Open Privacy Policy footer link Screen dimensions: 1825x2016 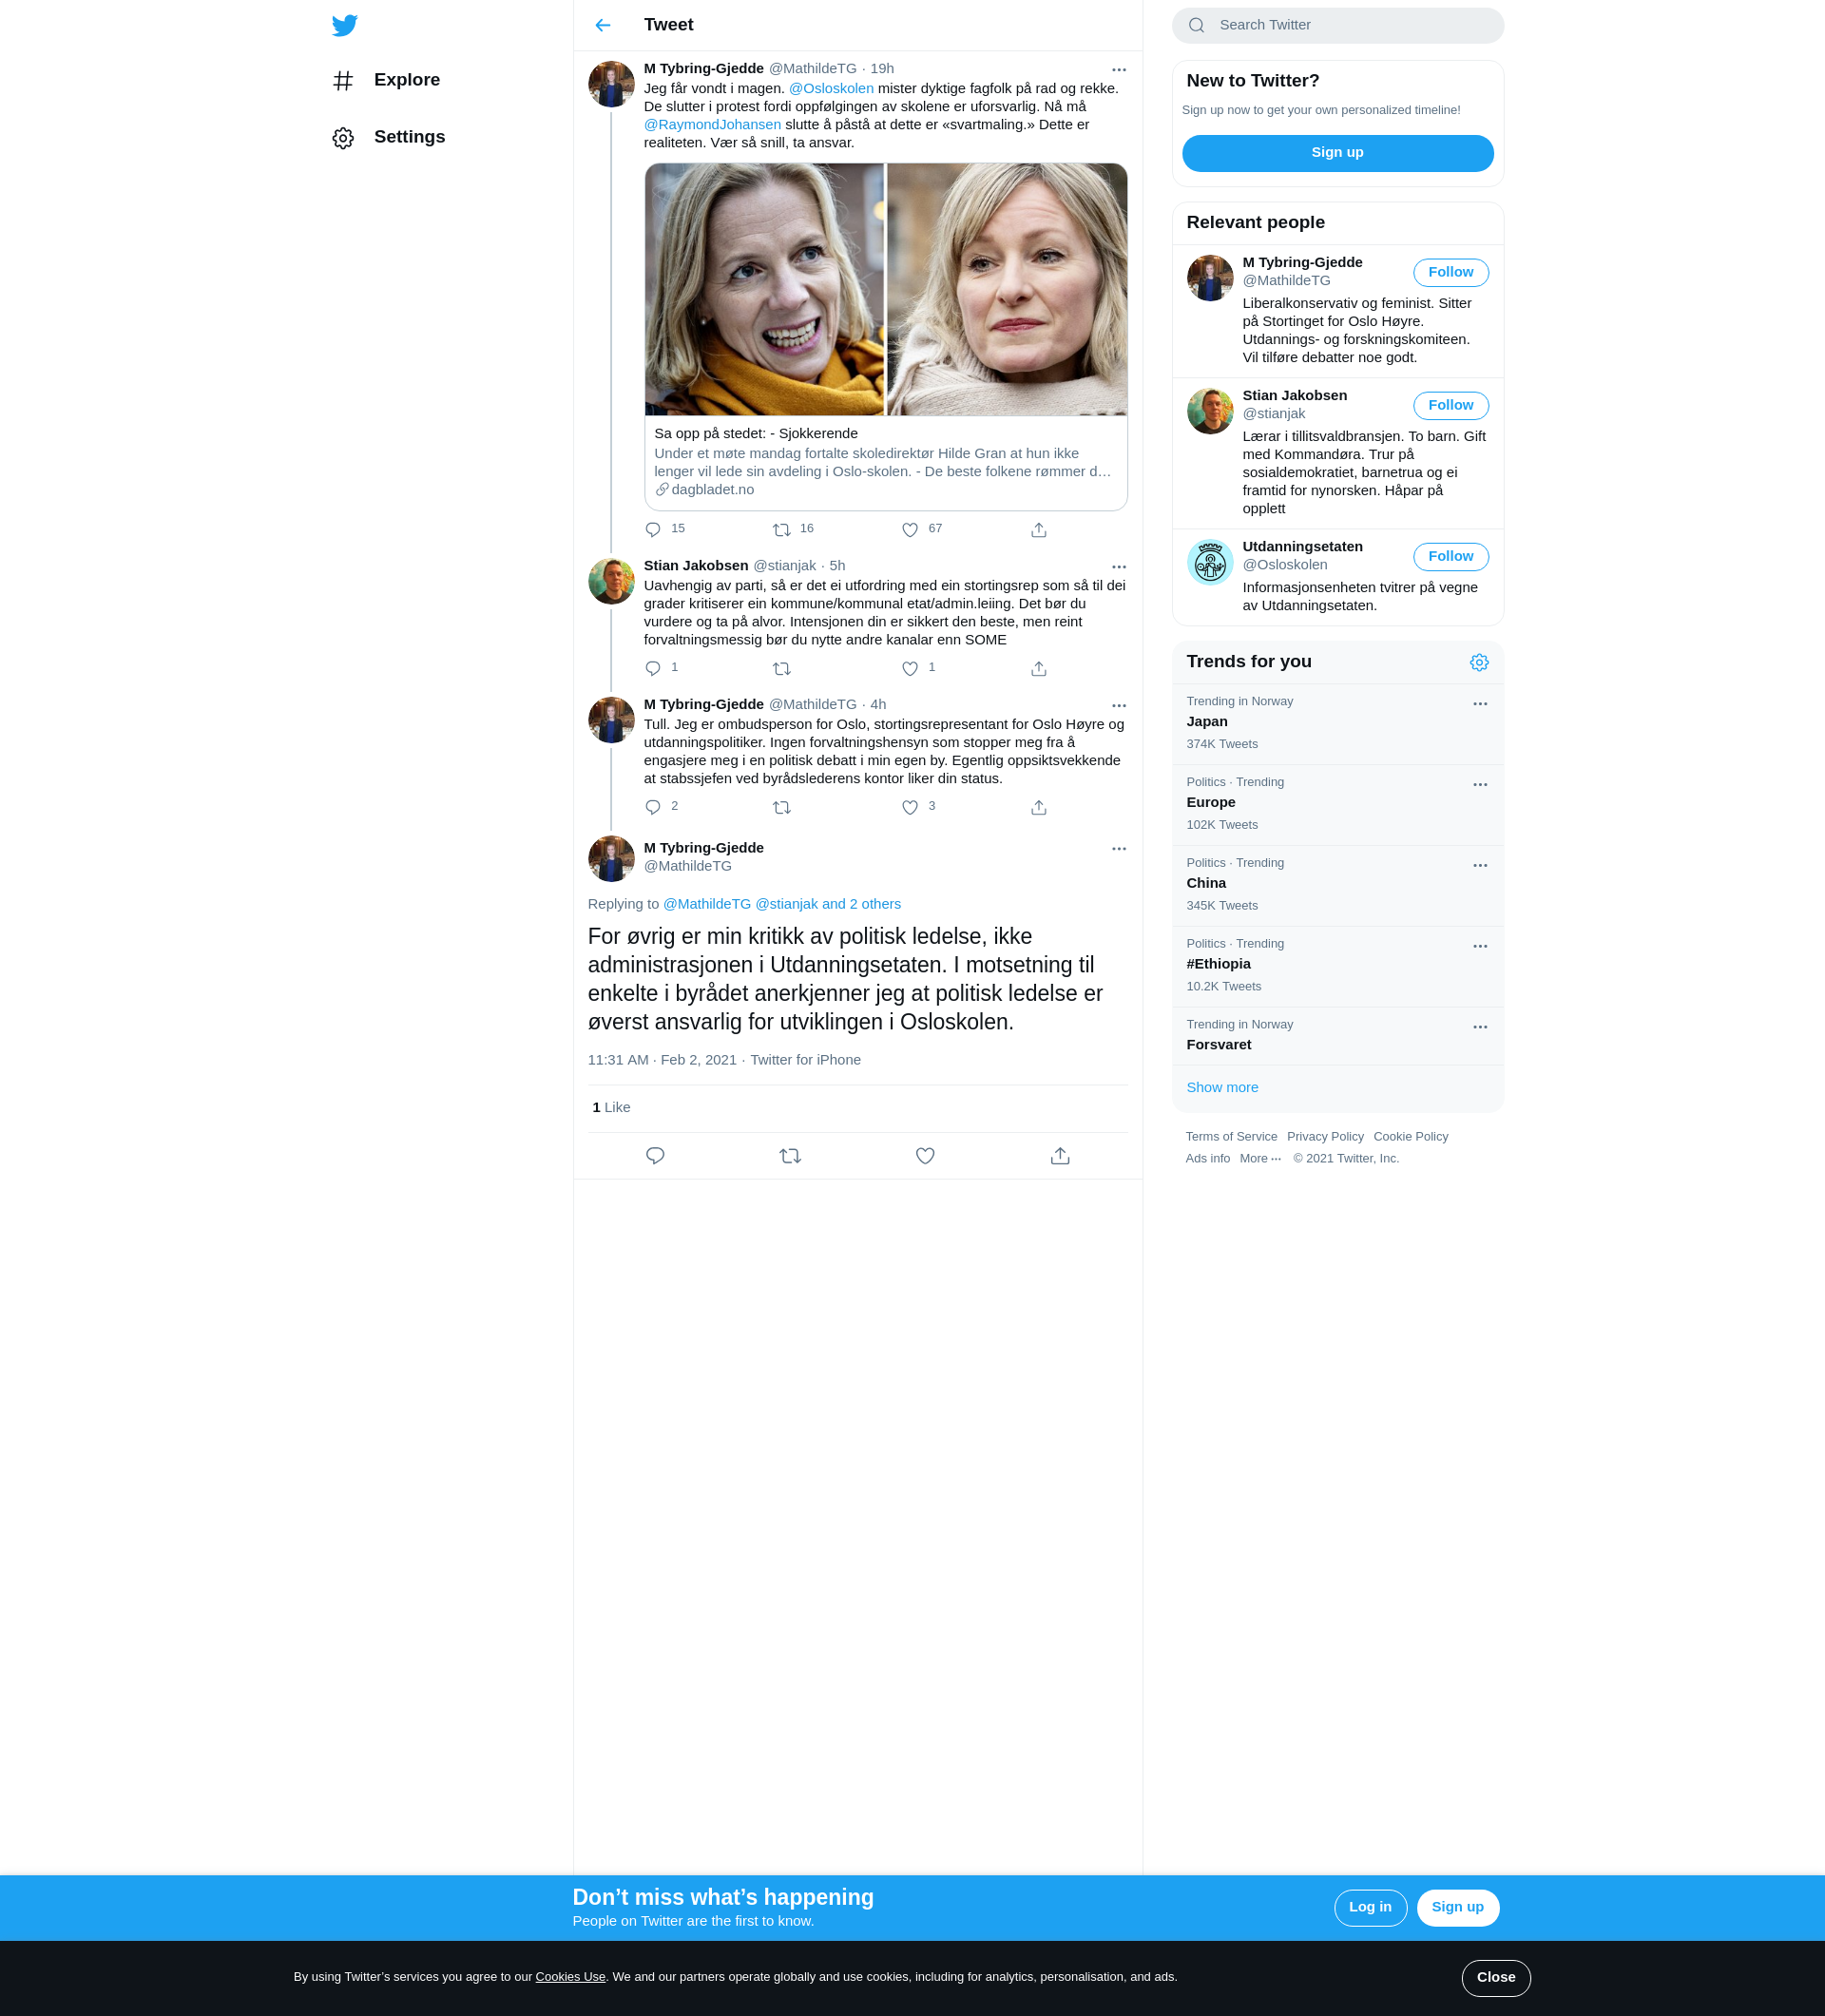pyautogui.click(x=1324, y=1137)
